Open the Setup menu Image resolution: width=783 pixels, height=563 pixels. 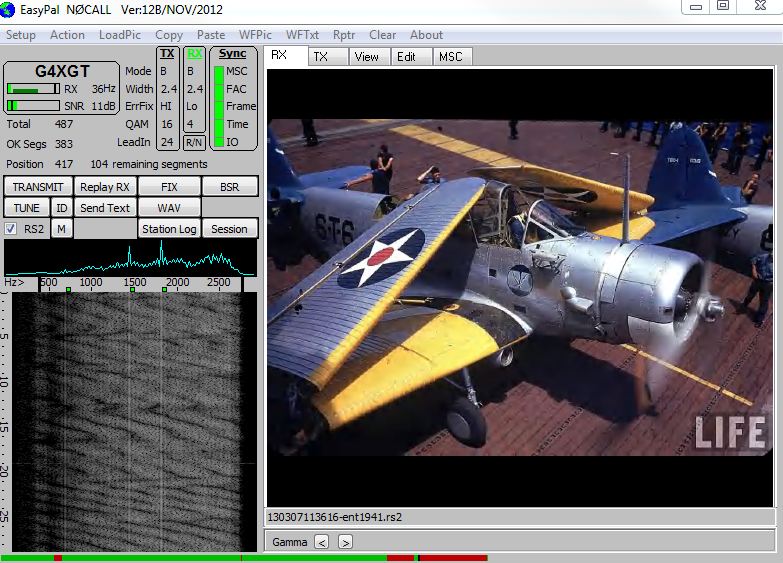(20, 35)
